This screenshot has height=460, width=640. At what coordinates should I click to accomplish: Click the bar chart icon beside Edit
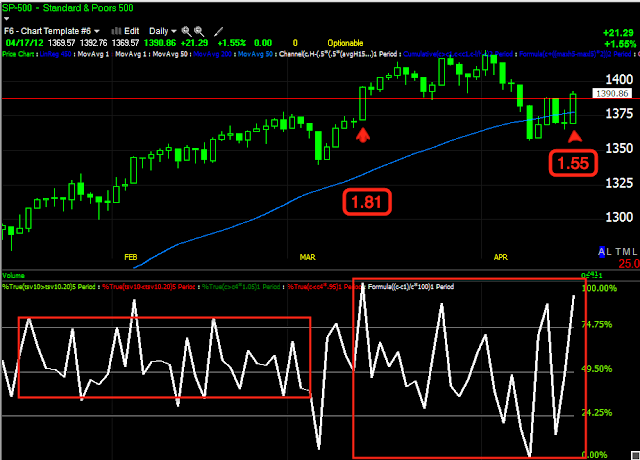[x=116, y=31]
